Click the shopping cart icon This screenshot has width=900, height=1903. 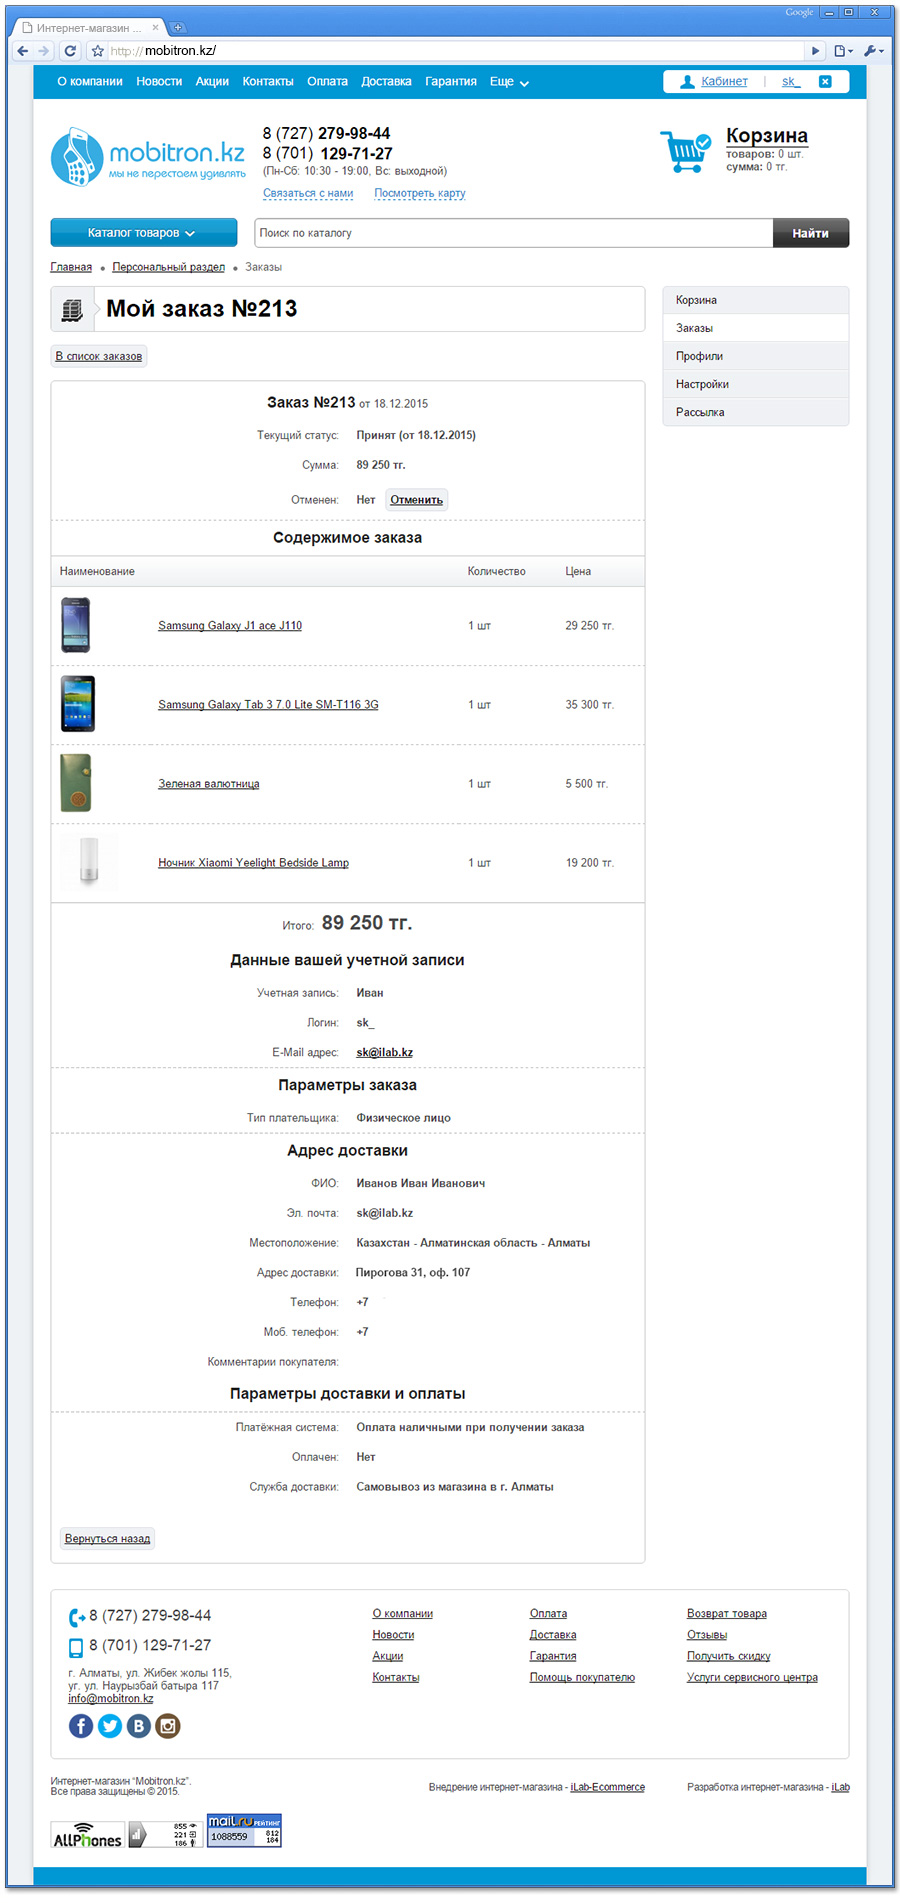(686, 151)
